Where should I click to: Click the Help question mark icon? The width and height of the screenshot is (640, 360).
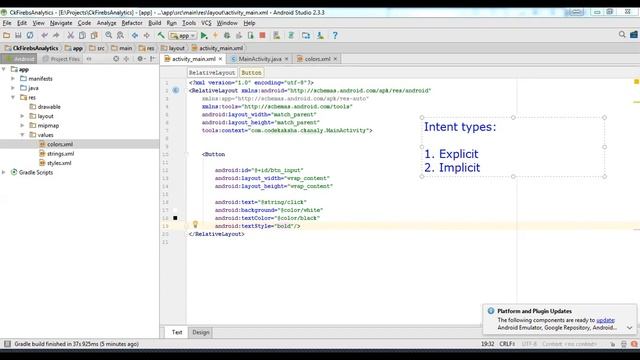[335, 36]
